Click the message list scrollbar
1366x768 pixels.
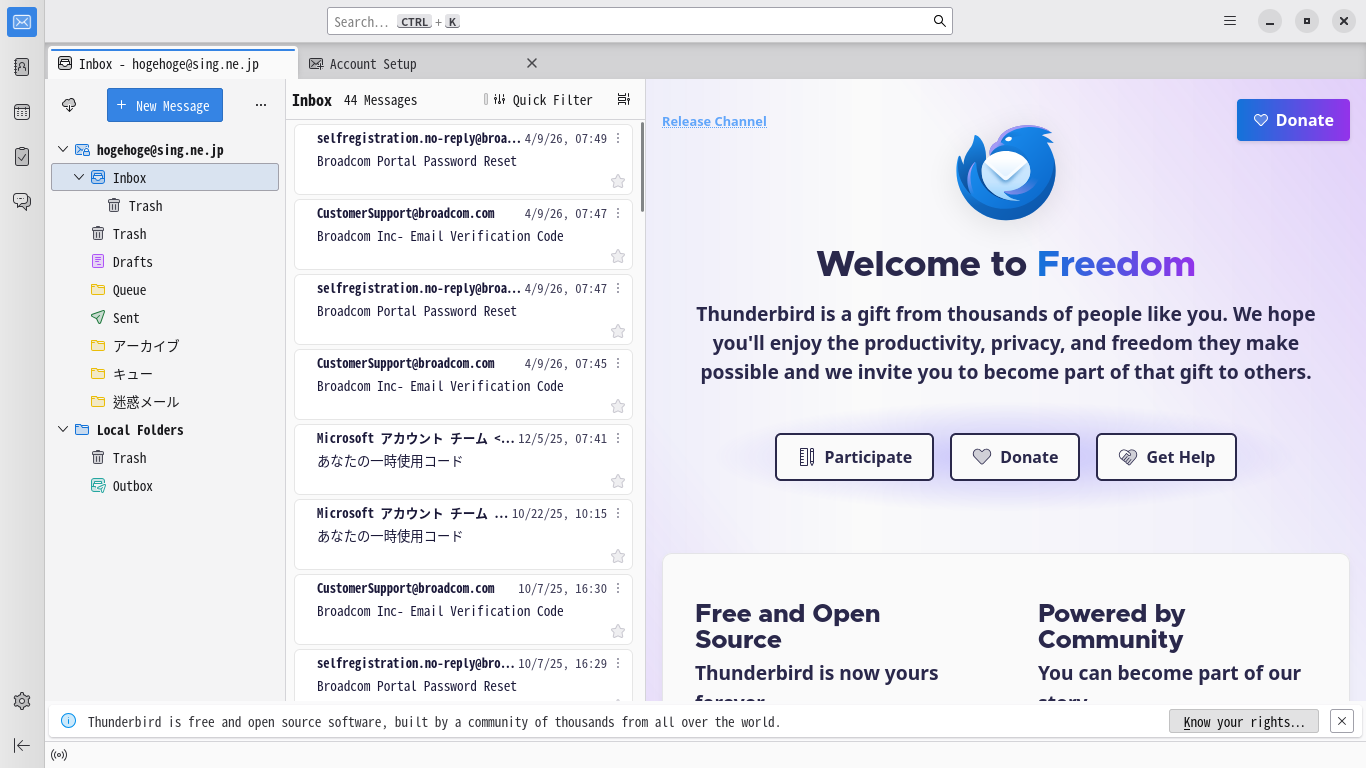[x=642, y=167]
